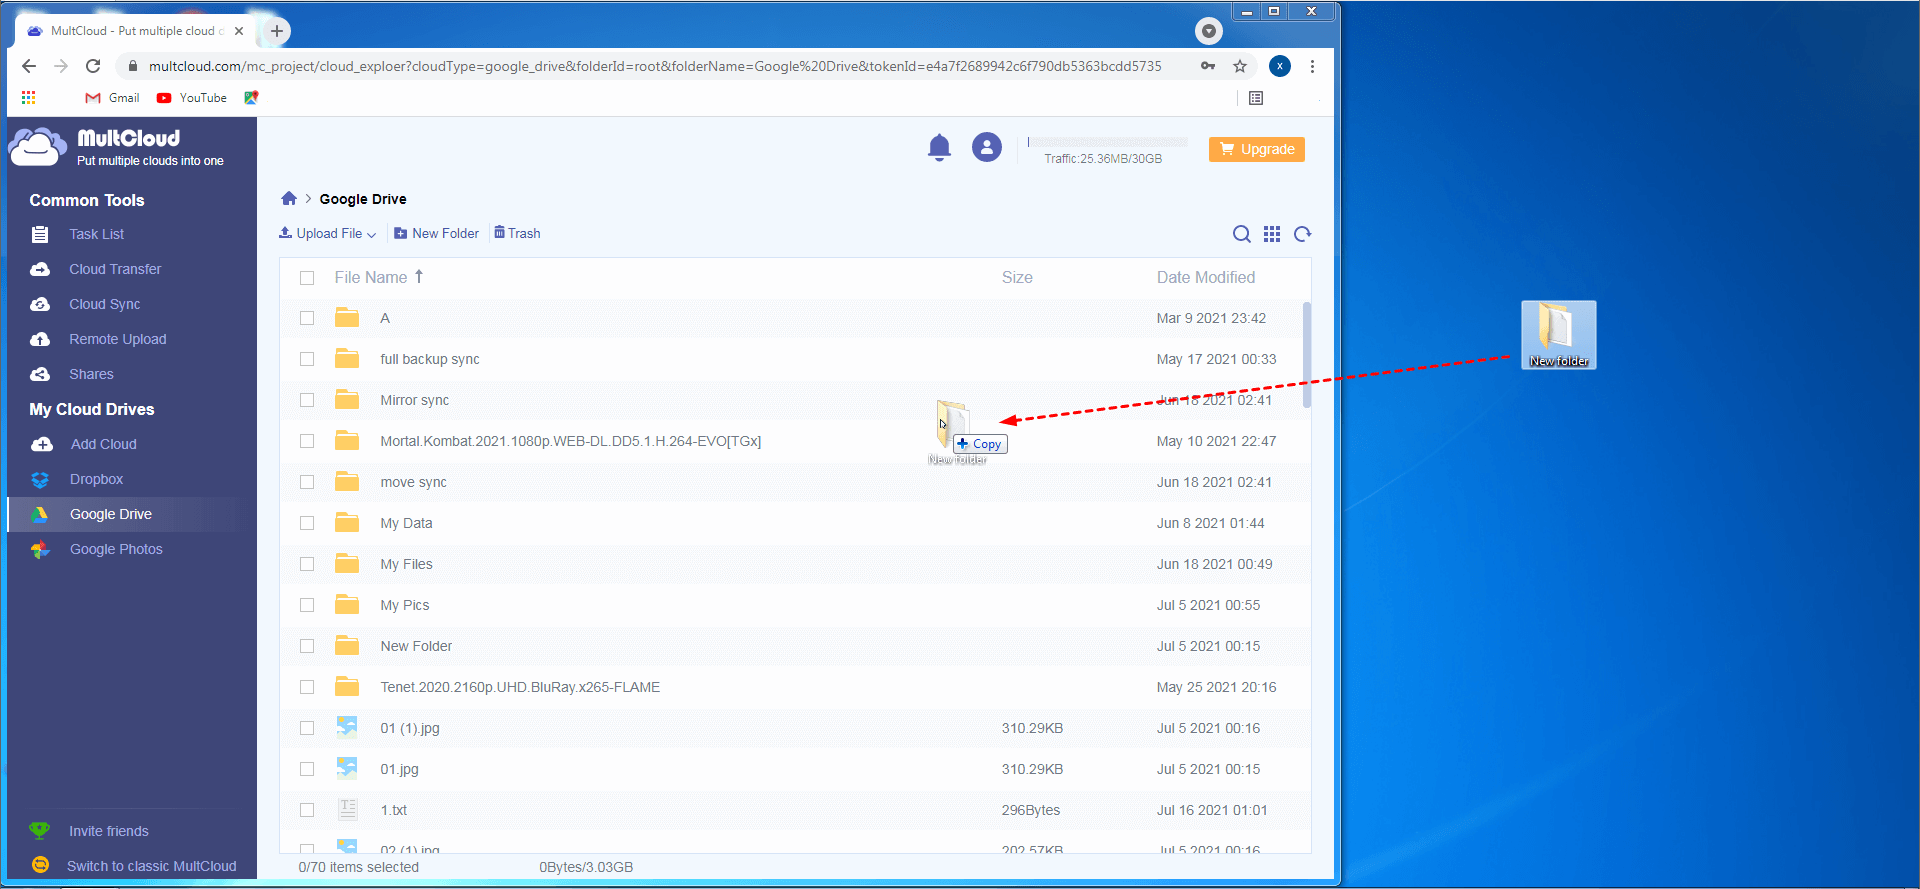Reload the browser page
Viewport: 1920px width, 889px height.
click(x=93, y=66)
